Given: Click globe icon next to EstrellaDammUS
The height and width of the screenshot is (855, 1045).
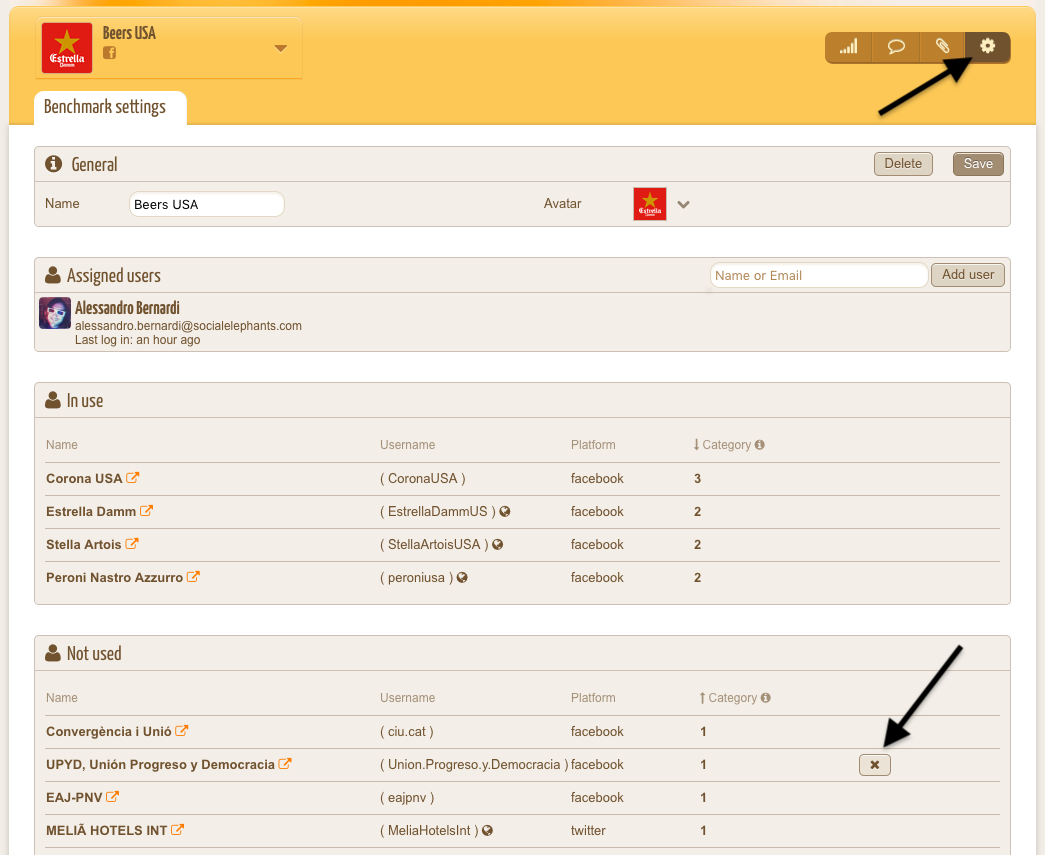Looking at the screenshot, I should pos(505,512).
